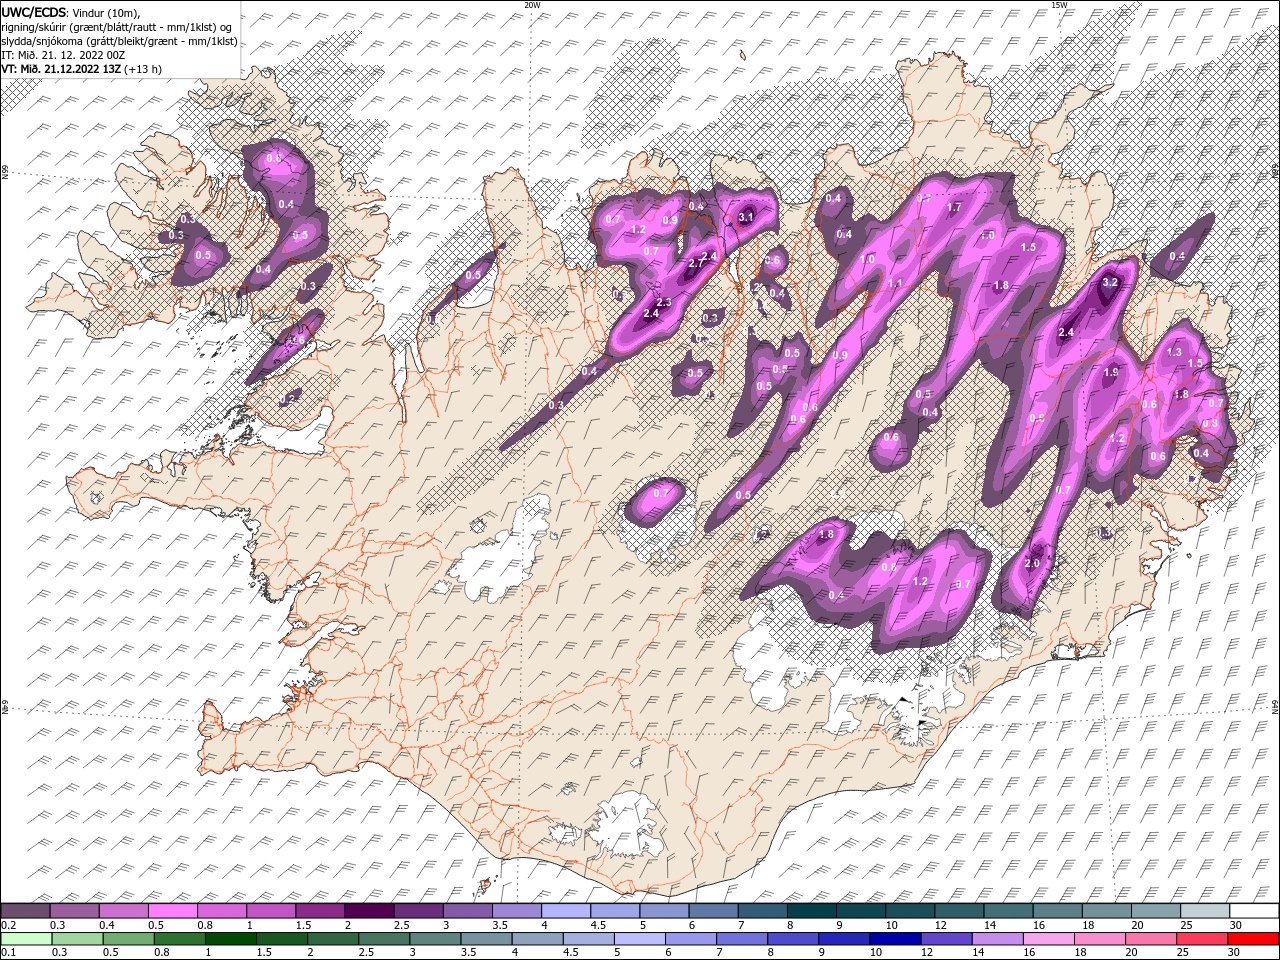The height and width of the screenshot is (960, 1280).
Task: Click the '3.1' snowfall value on map
Action: pyautogui.click(x=746, y=216)
